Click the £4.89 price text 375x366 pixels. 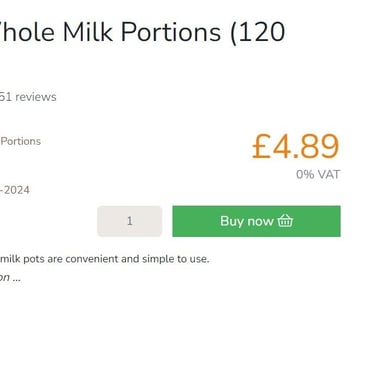296,146
